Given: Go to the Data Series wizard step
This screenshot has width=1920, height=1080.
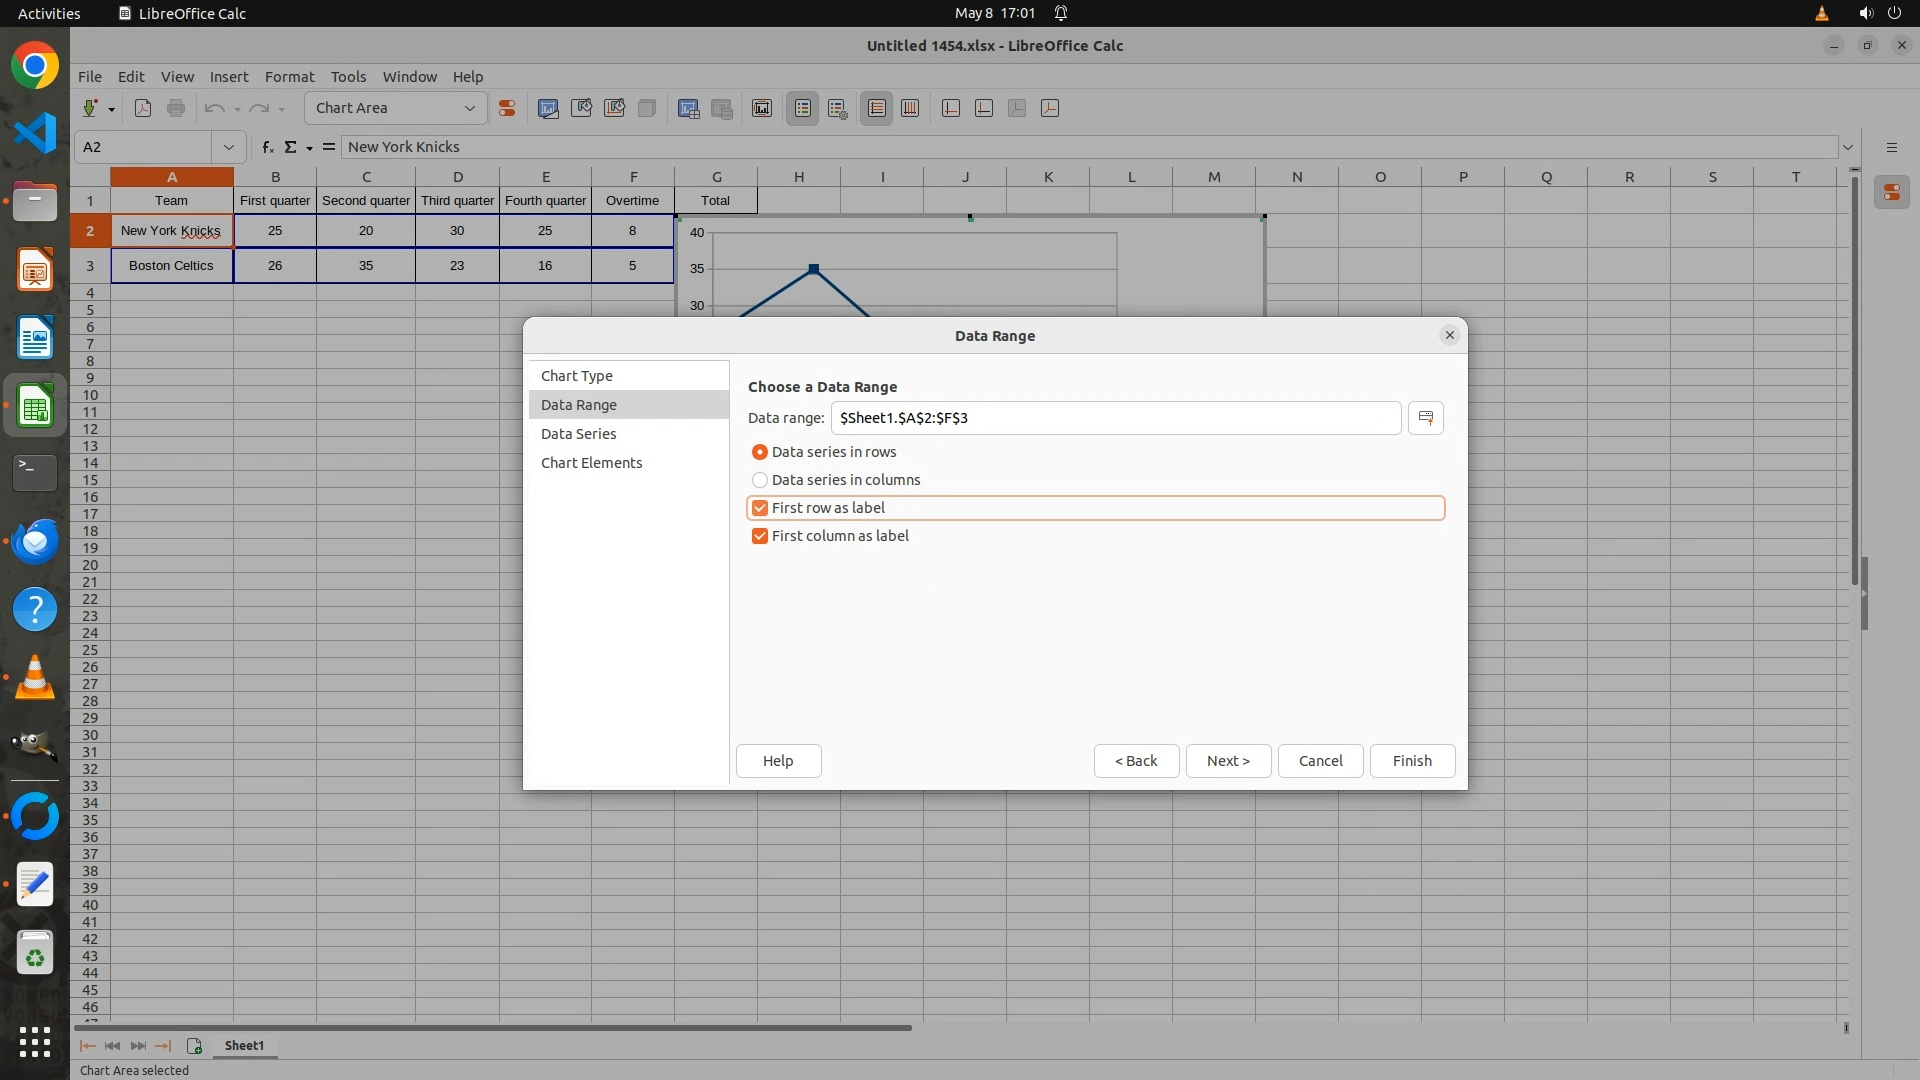Looking at the screenshot, I should [578, 434].
